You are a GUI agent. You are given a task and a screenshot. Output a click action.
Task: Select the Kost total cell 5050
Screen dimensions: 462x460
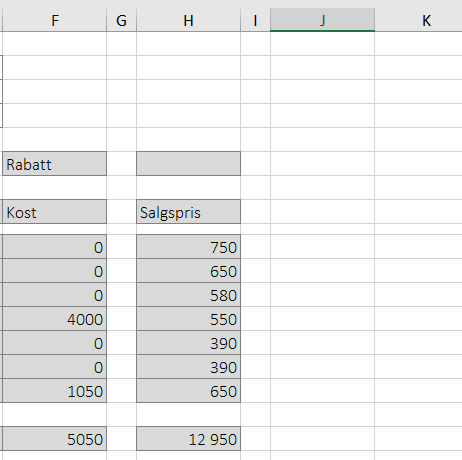point(55,439)
